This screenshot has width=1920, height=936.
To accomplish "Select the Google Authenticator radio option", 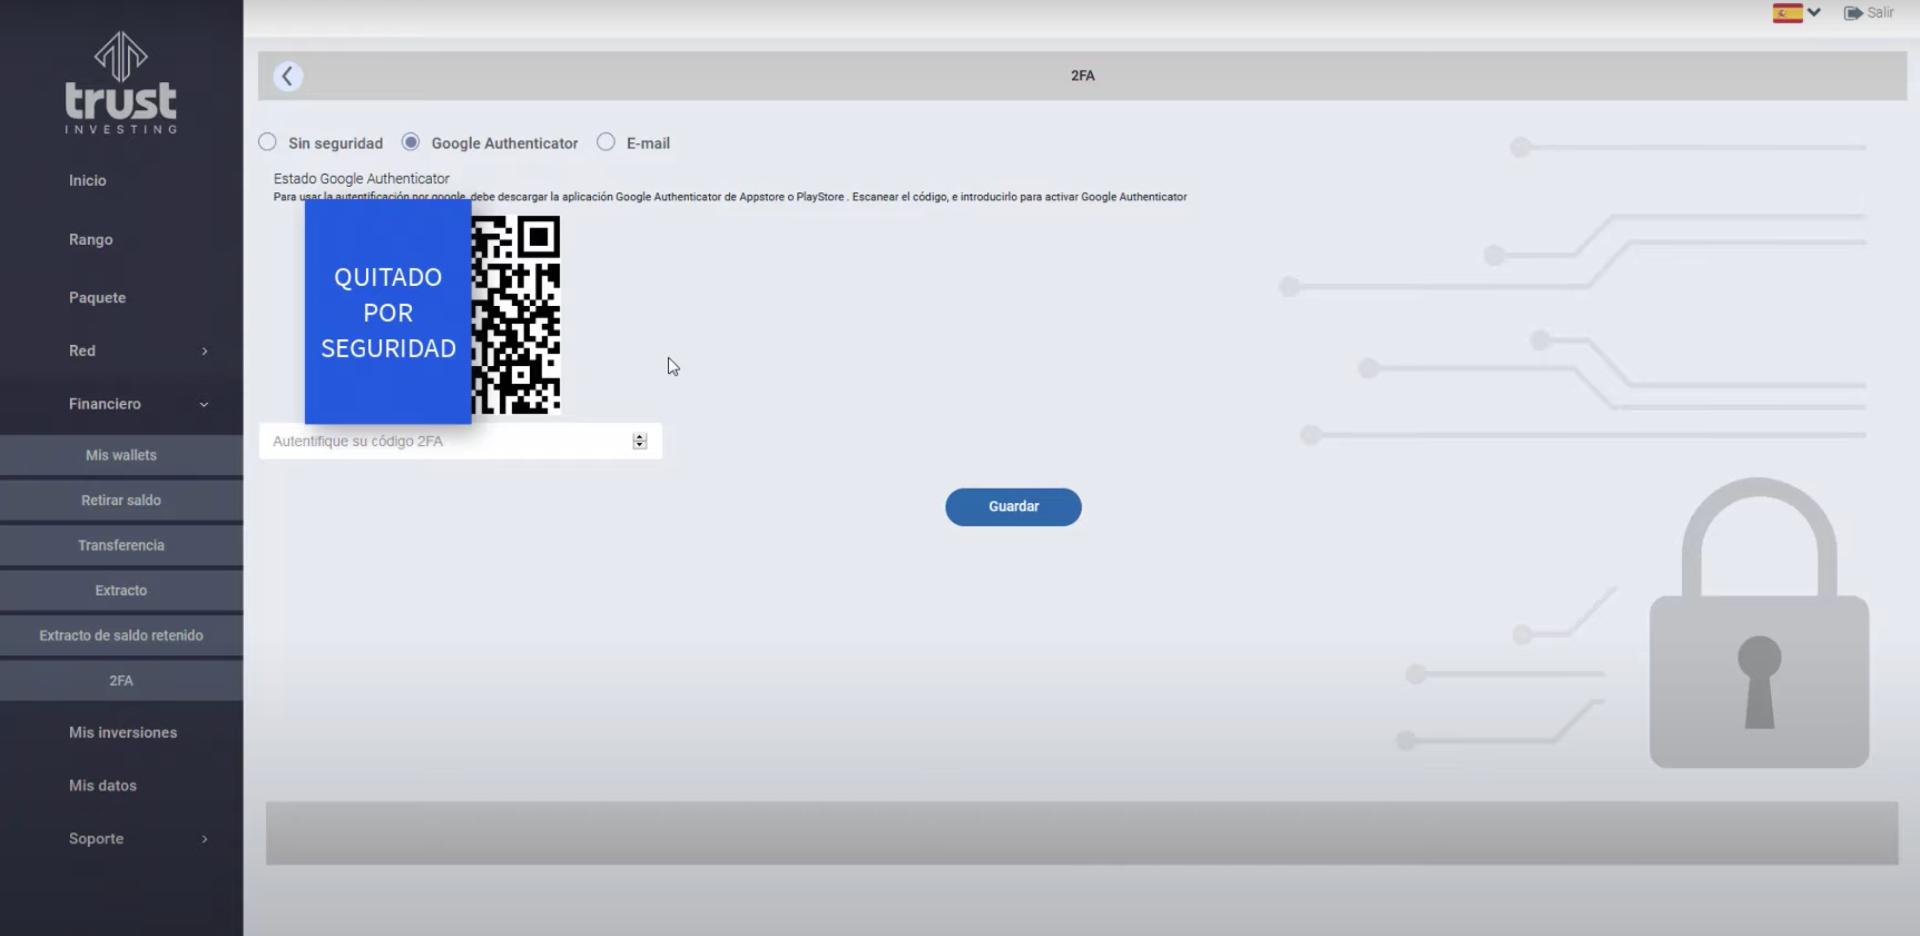I will pos(411,142).
